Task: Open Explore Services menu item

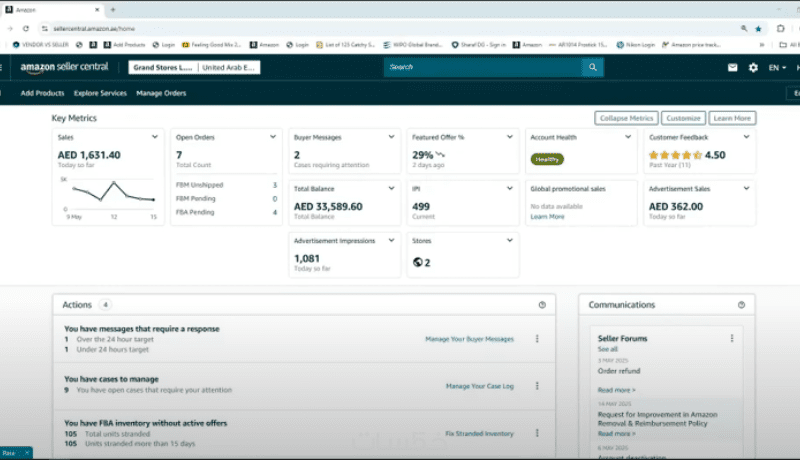Action: (100, 93)
